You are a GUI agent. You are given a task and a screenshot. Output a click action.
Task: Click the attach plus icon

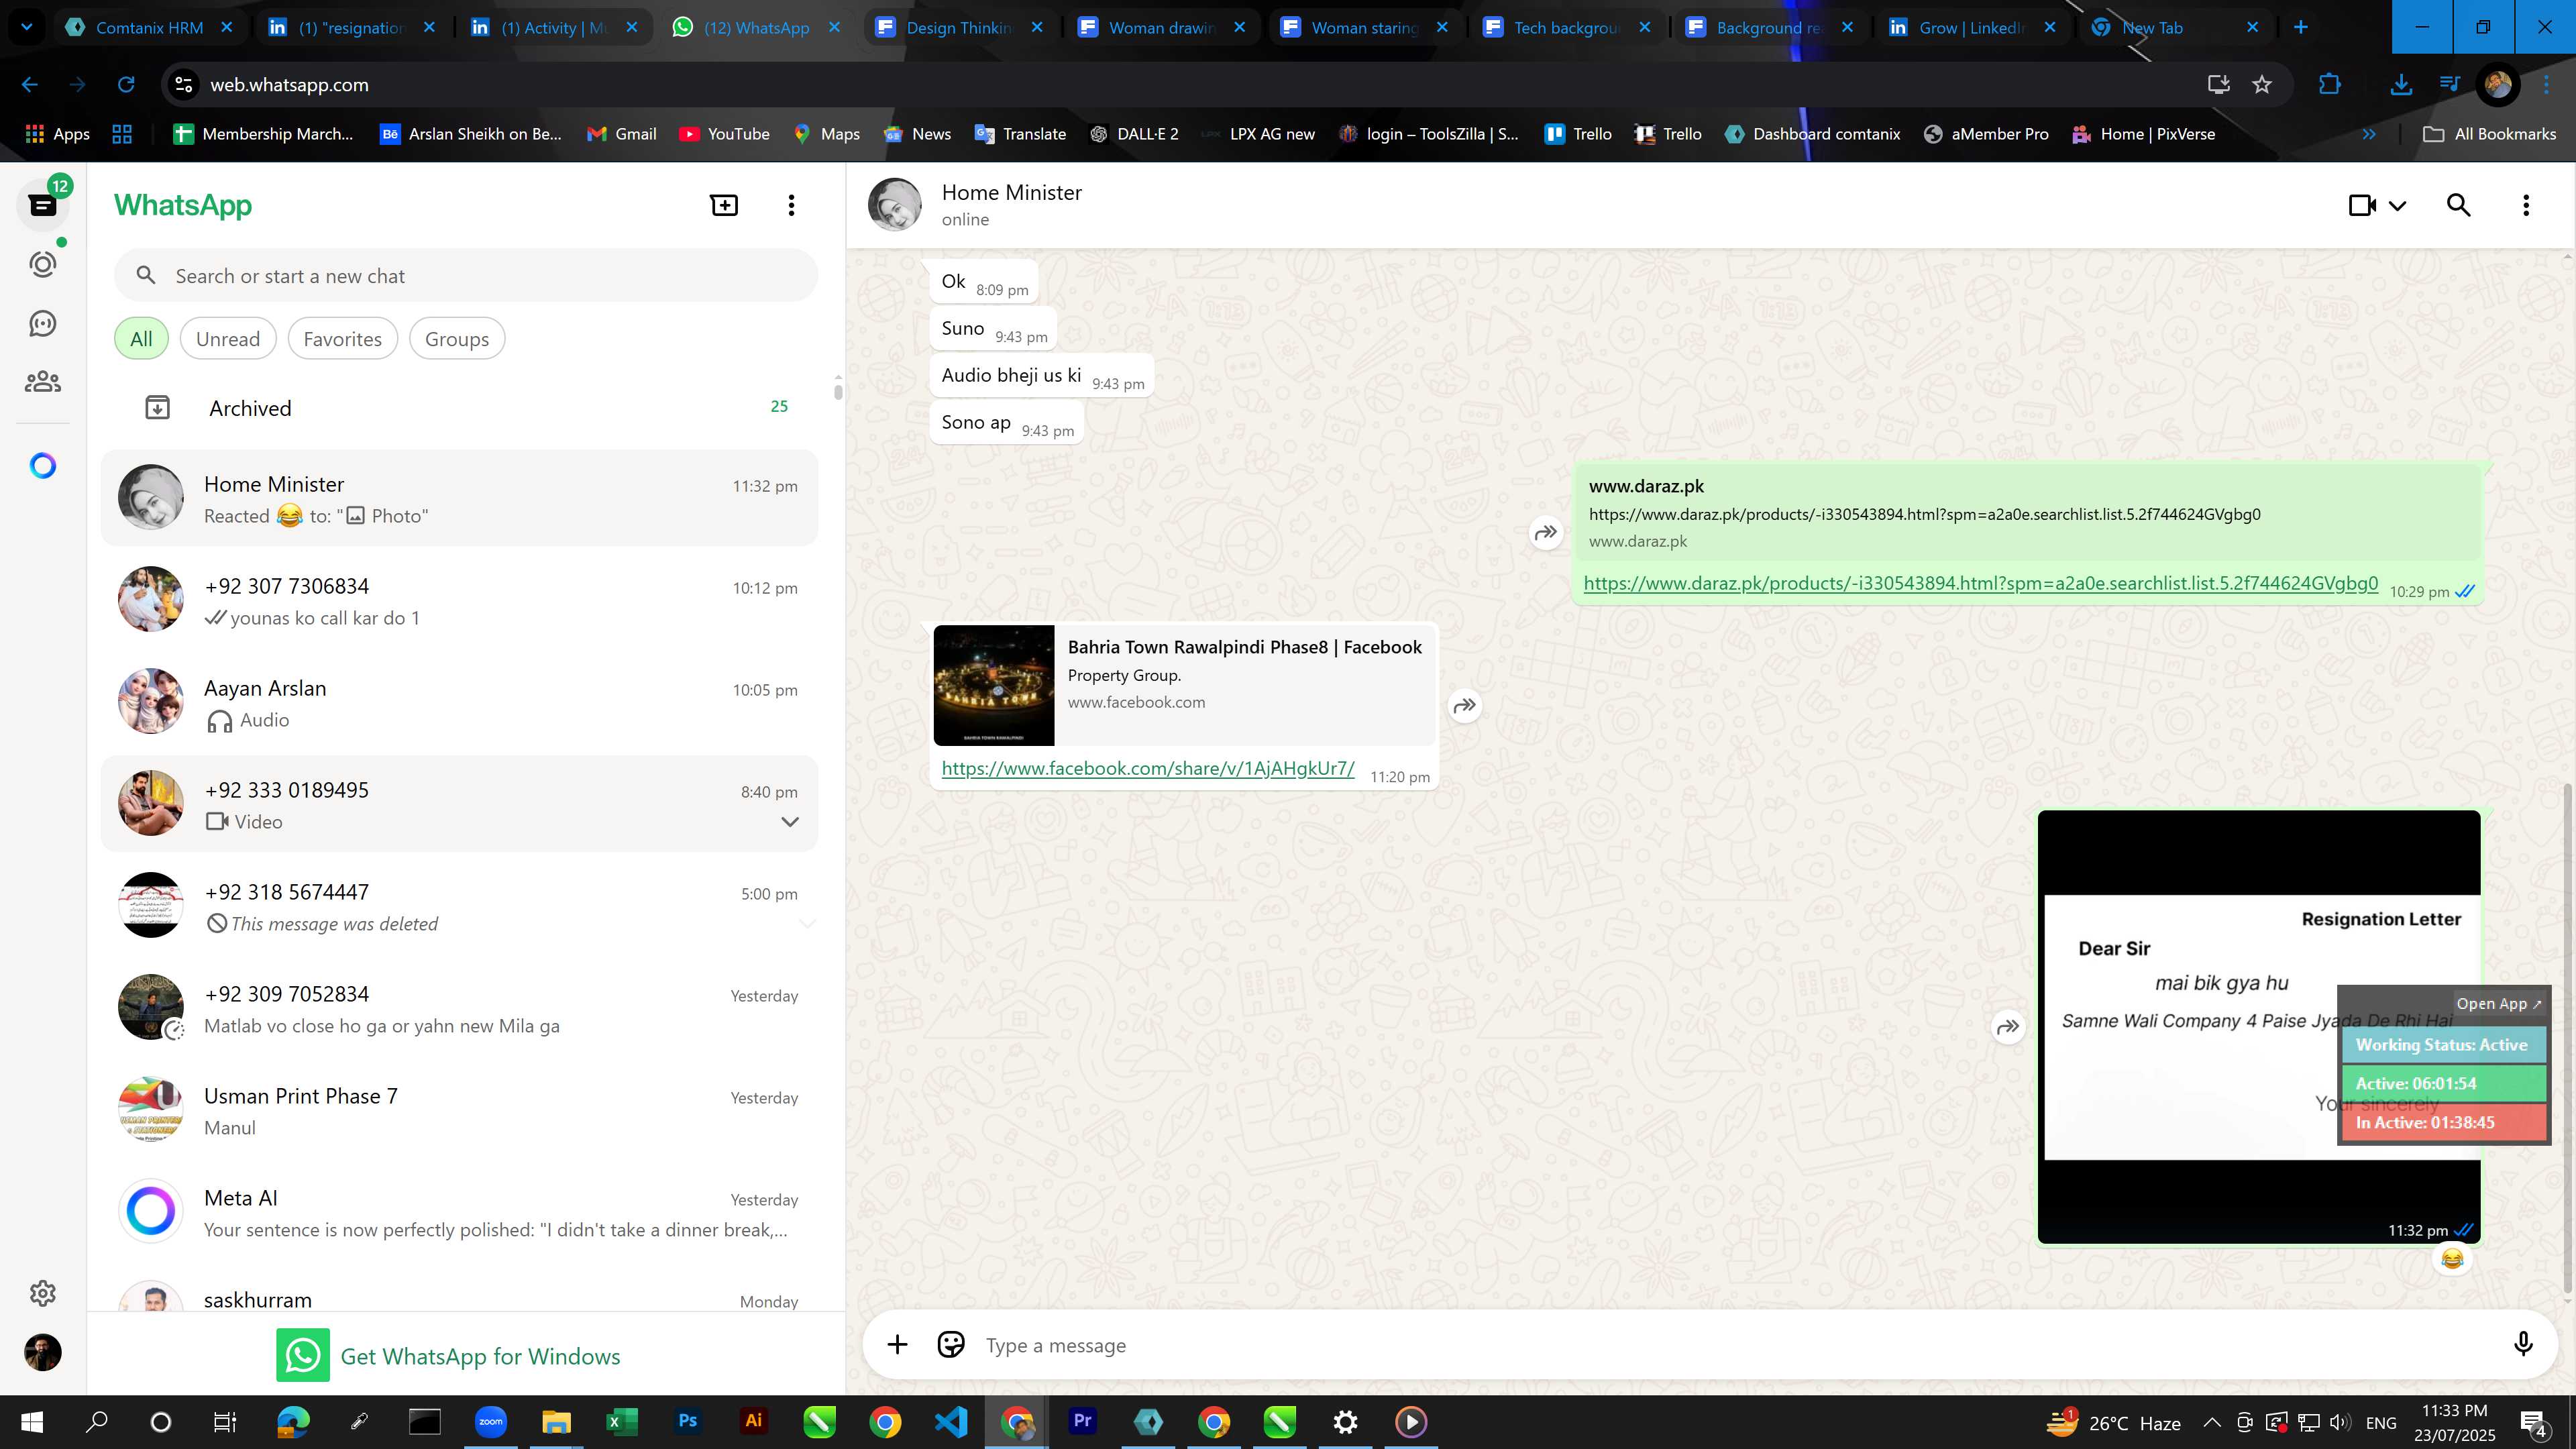point(897,1345)
